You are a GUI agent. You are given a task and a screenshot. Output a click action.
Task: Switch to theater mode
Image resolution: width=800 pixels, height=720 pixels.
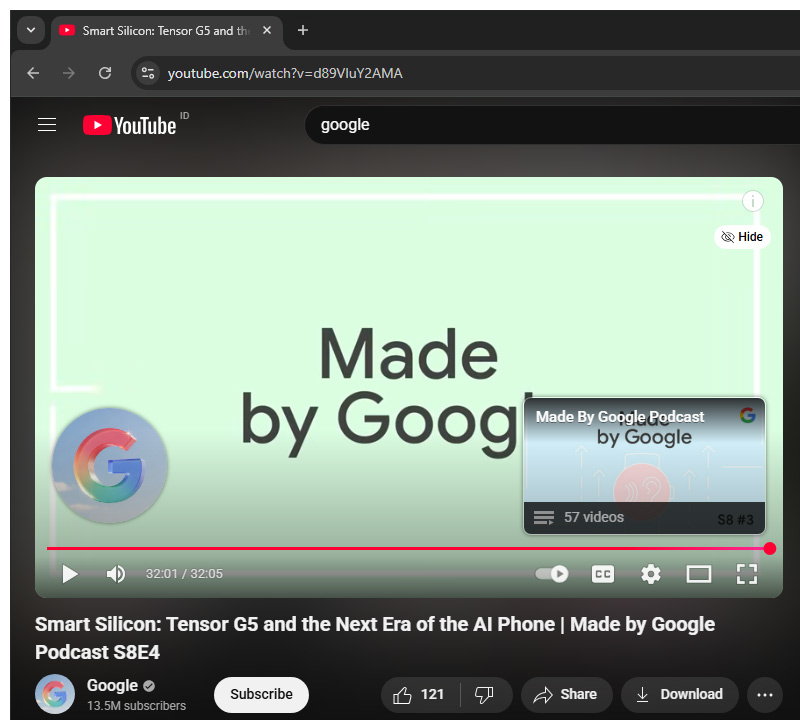(x=698, y=574)
